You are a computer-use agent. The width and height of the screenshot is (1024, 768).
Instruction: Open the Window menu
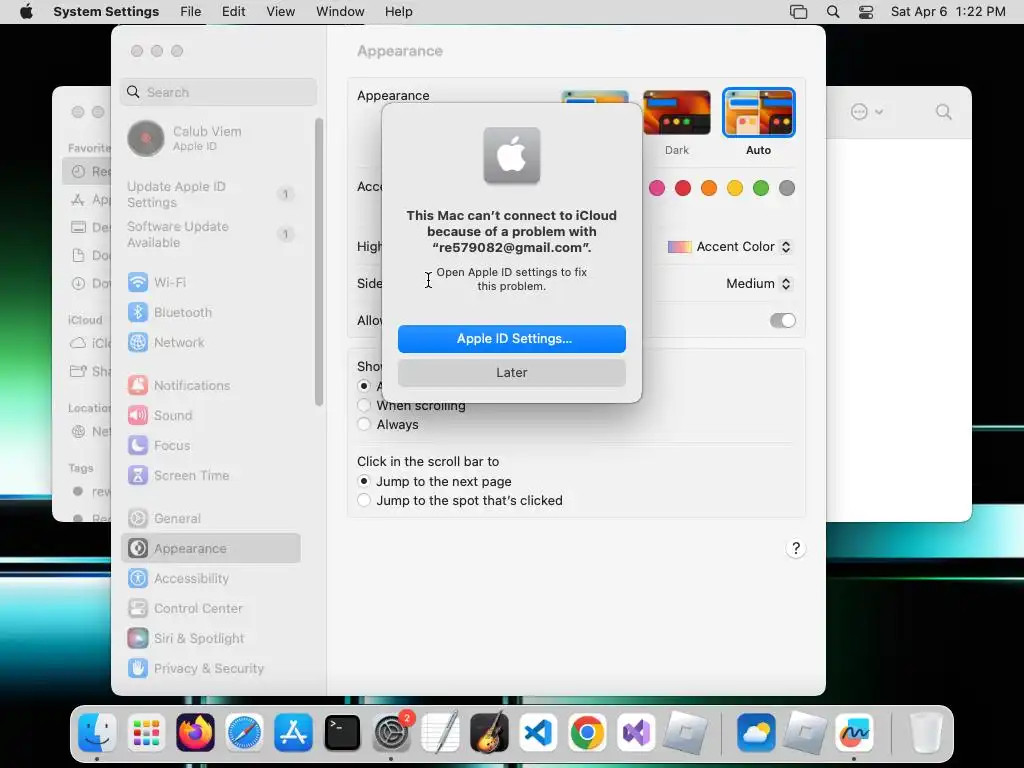340,12
